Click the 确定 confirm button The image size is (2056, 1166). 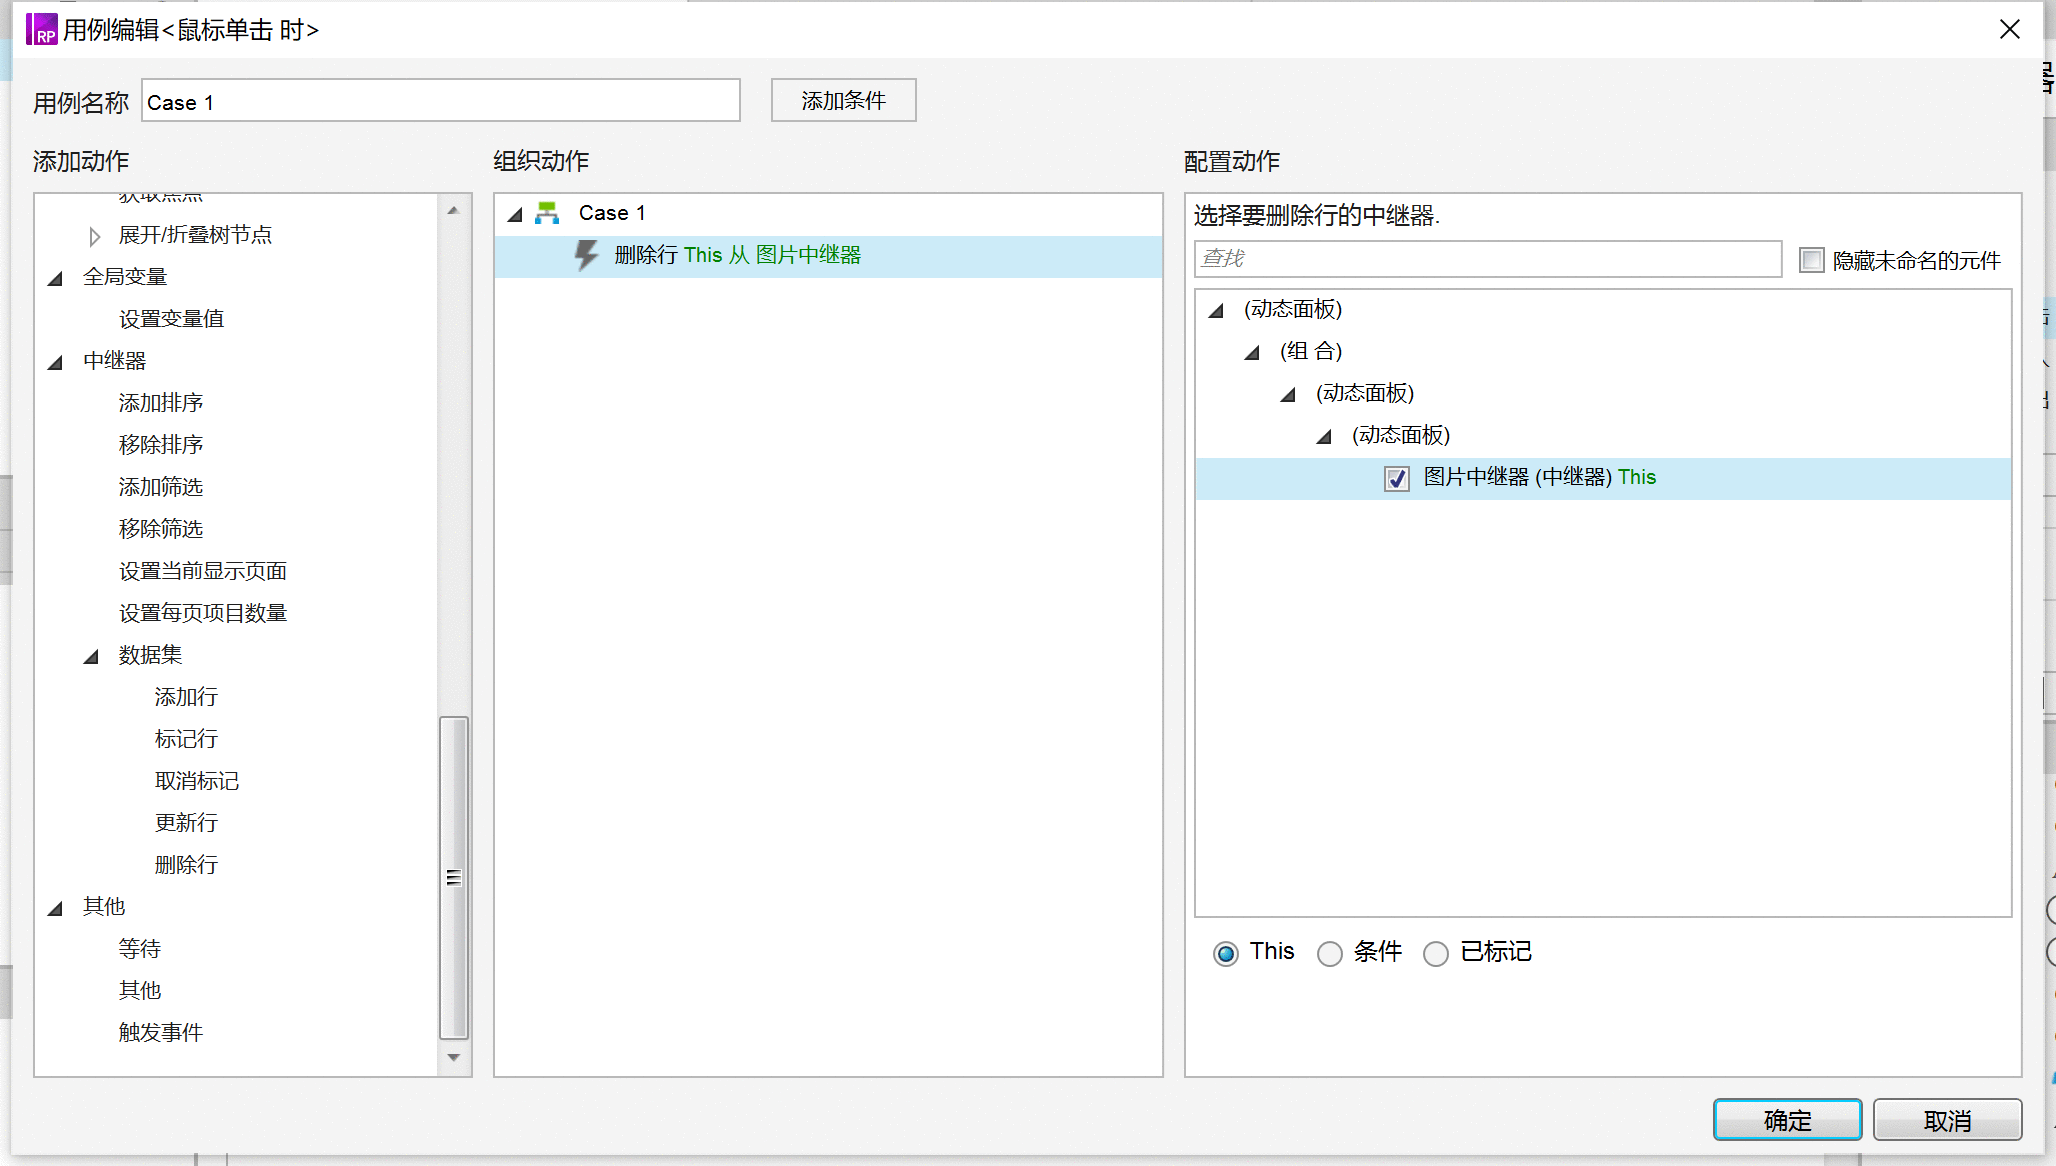pos(1788,1121)
